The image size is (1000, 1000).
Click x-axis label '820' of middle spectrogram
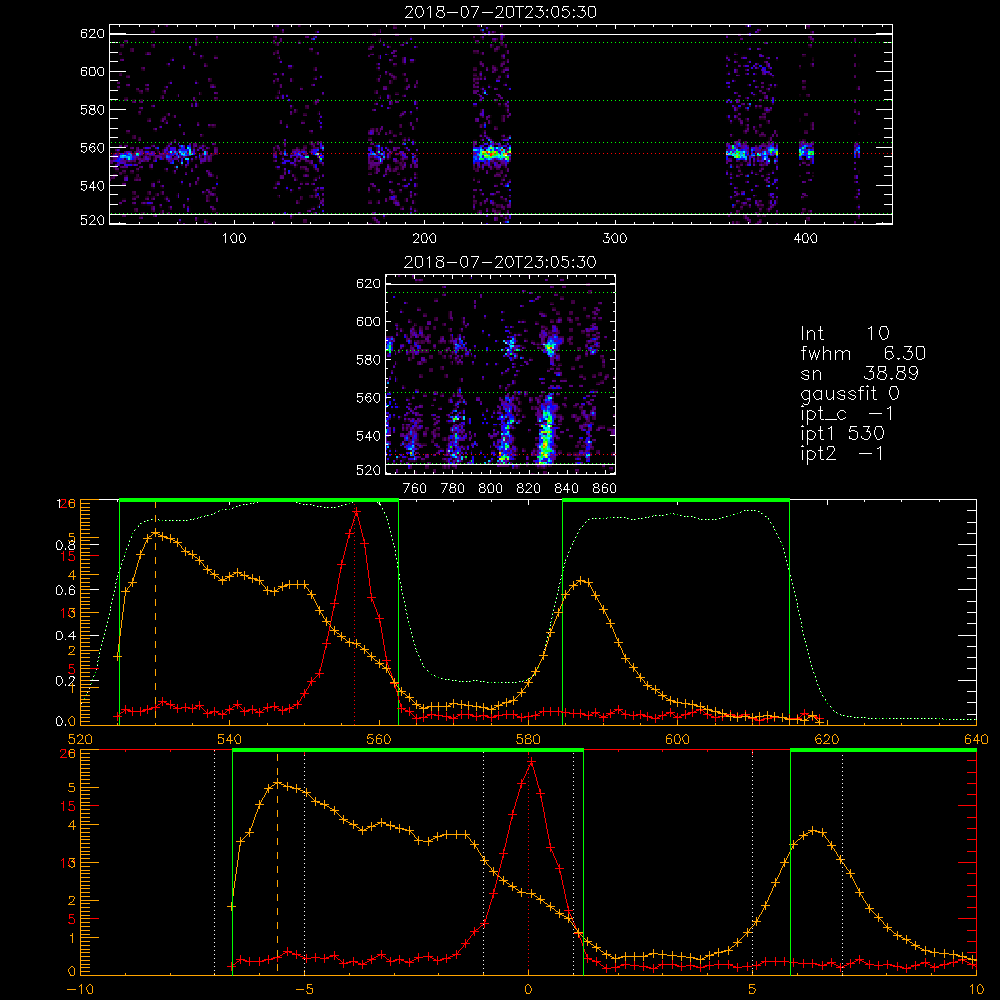click(x=529, y=489)
